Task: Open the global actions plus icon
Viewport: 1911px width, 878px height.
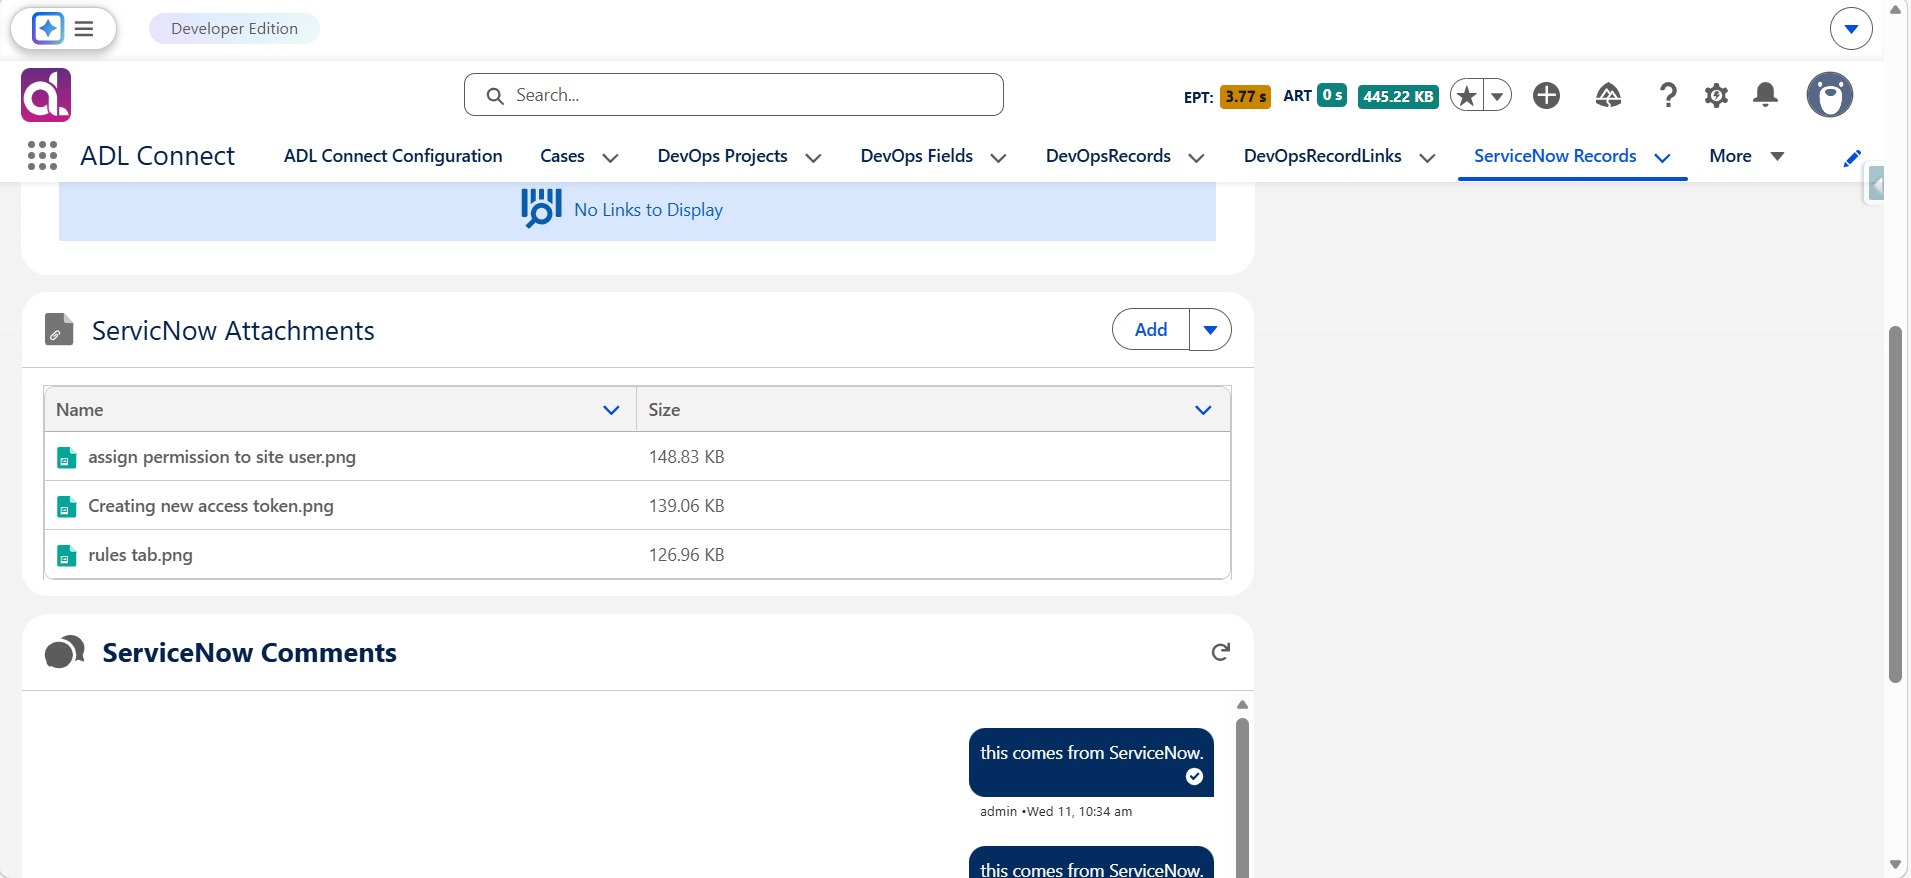Action: [x=1547, y=95]
